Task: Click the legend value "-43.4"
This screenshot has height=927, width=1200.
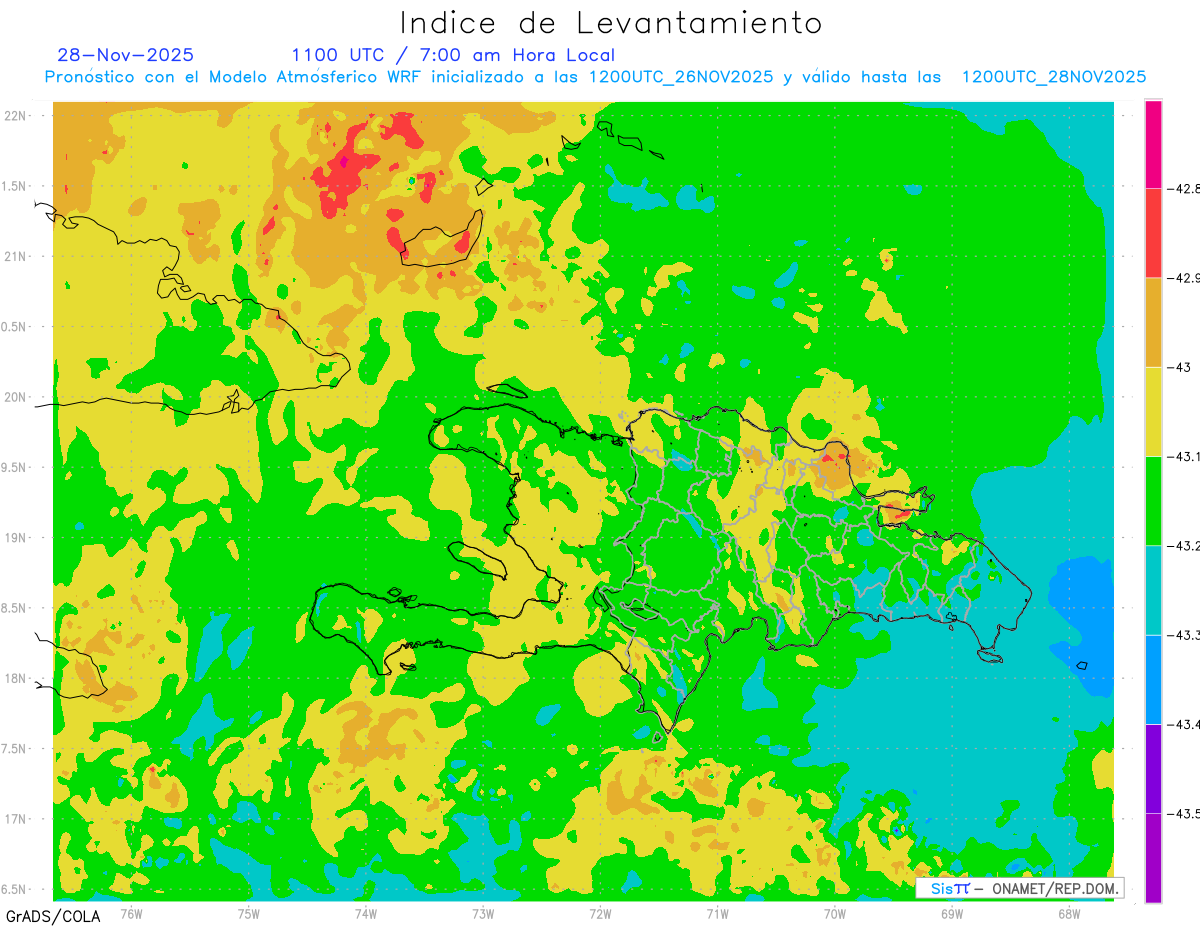Action: (1183, 724)
